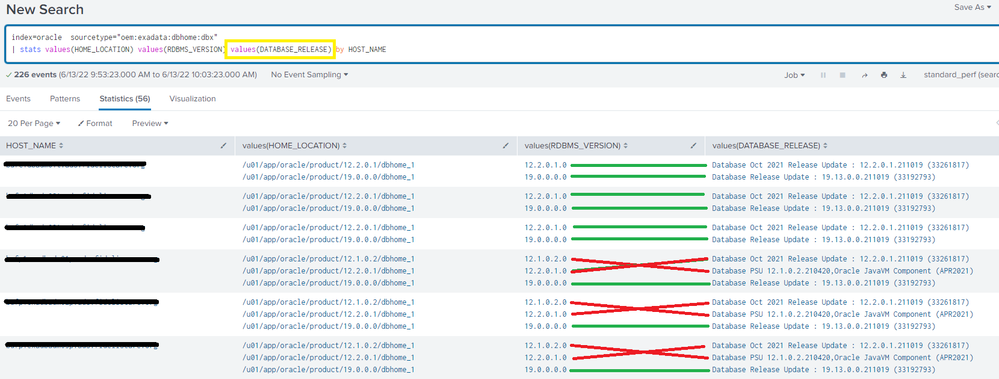Share the search job

[x=865, y=75]
